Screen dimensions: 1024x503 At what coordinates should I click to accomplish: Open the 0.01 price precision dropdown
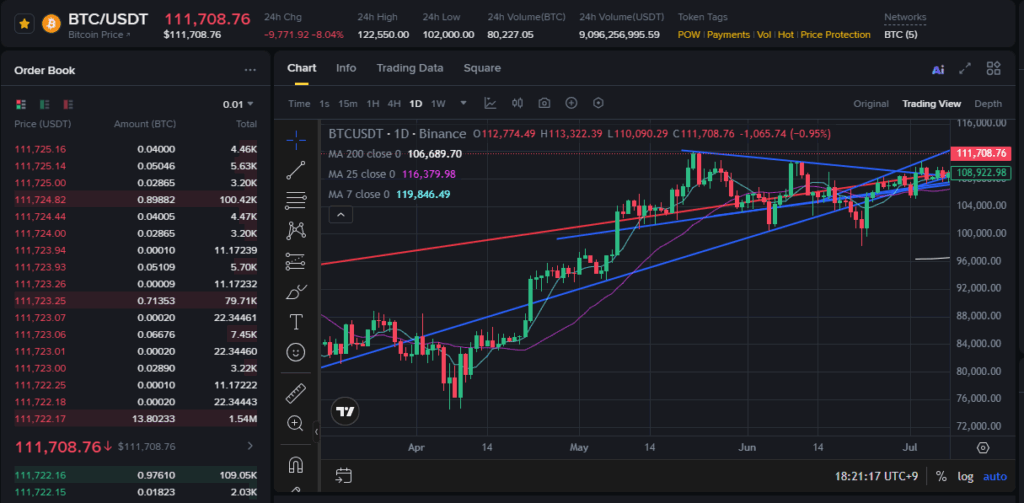pyautogui.click(x=238, y=104)
